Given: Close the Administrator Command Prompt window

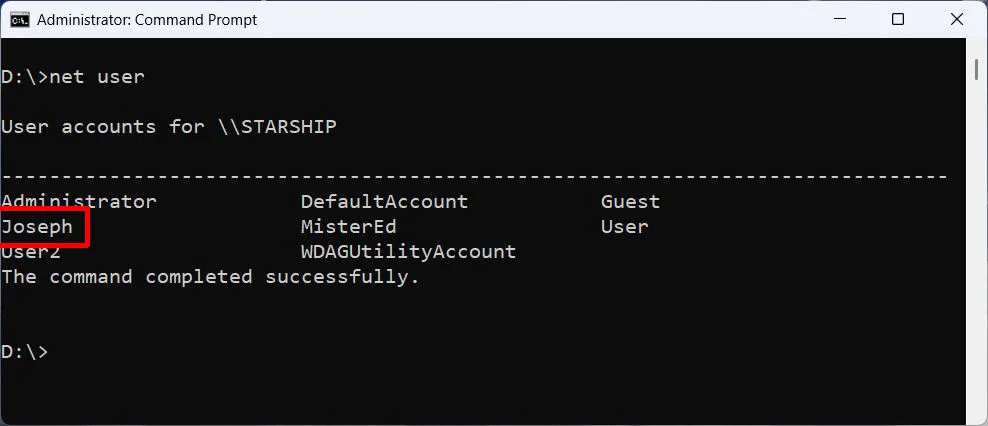Looking at the screenshot, I should [x=956, y=20].
